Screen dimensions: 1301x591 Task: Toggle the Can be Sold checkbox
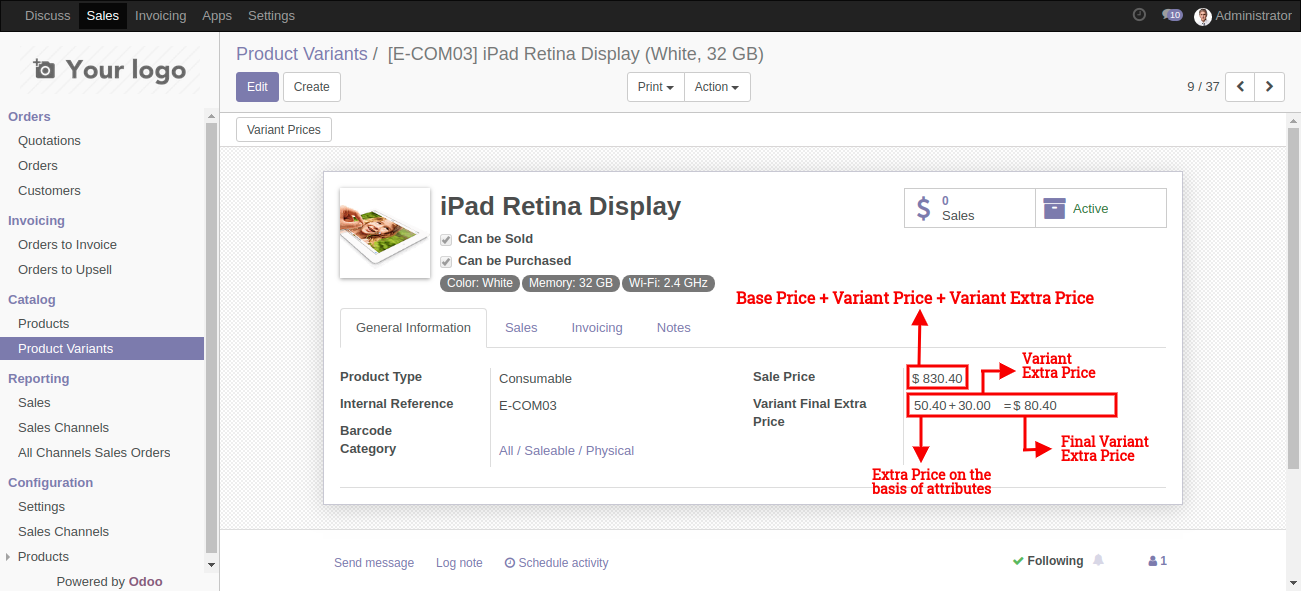pyautogui.click(x=446, y=239)
